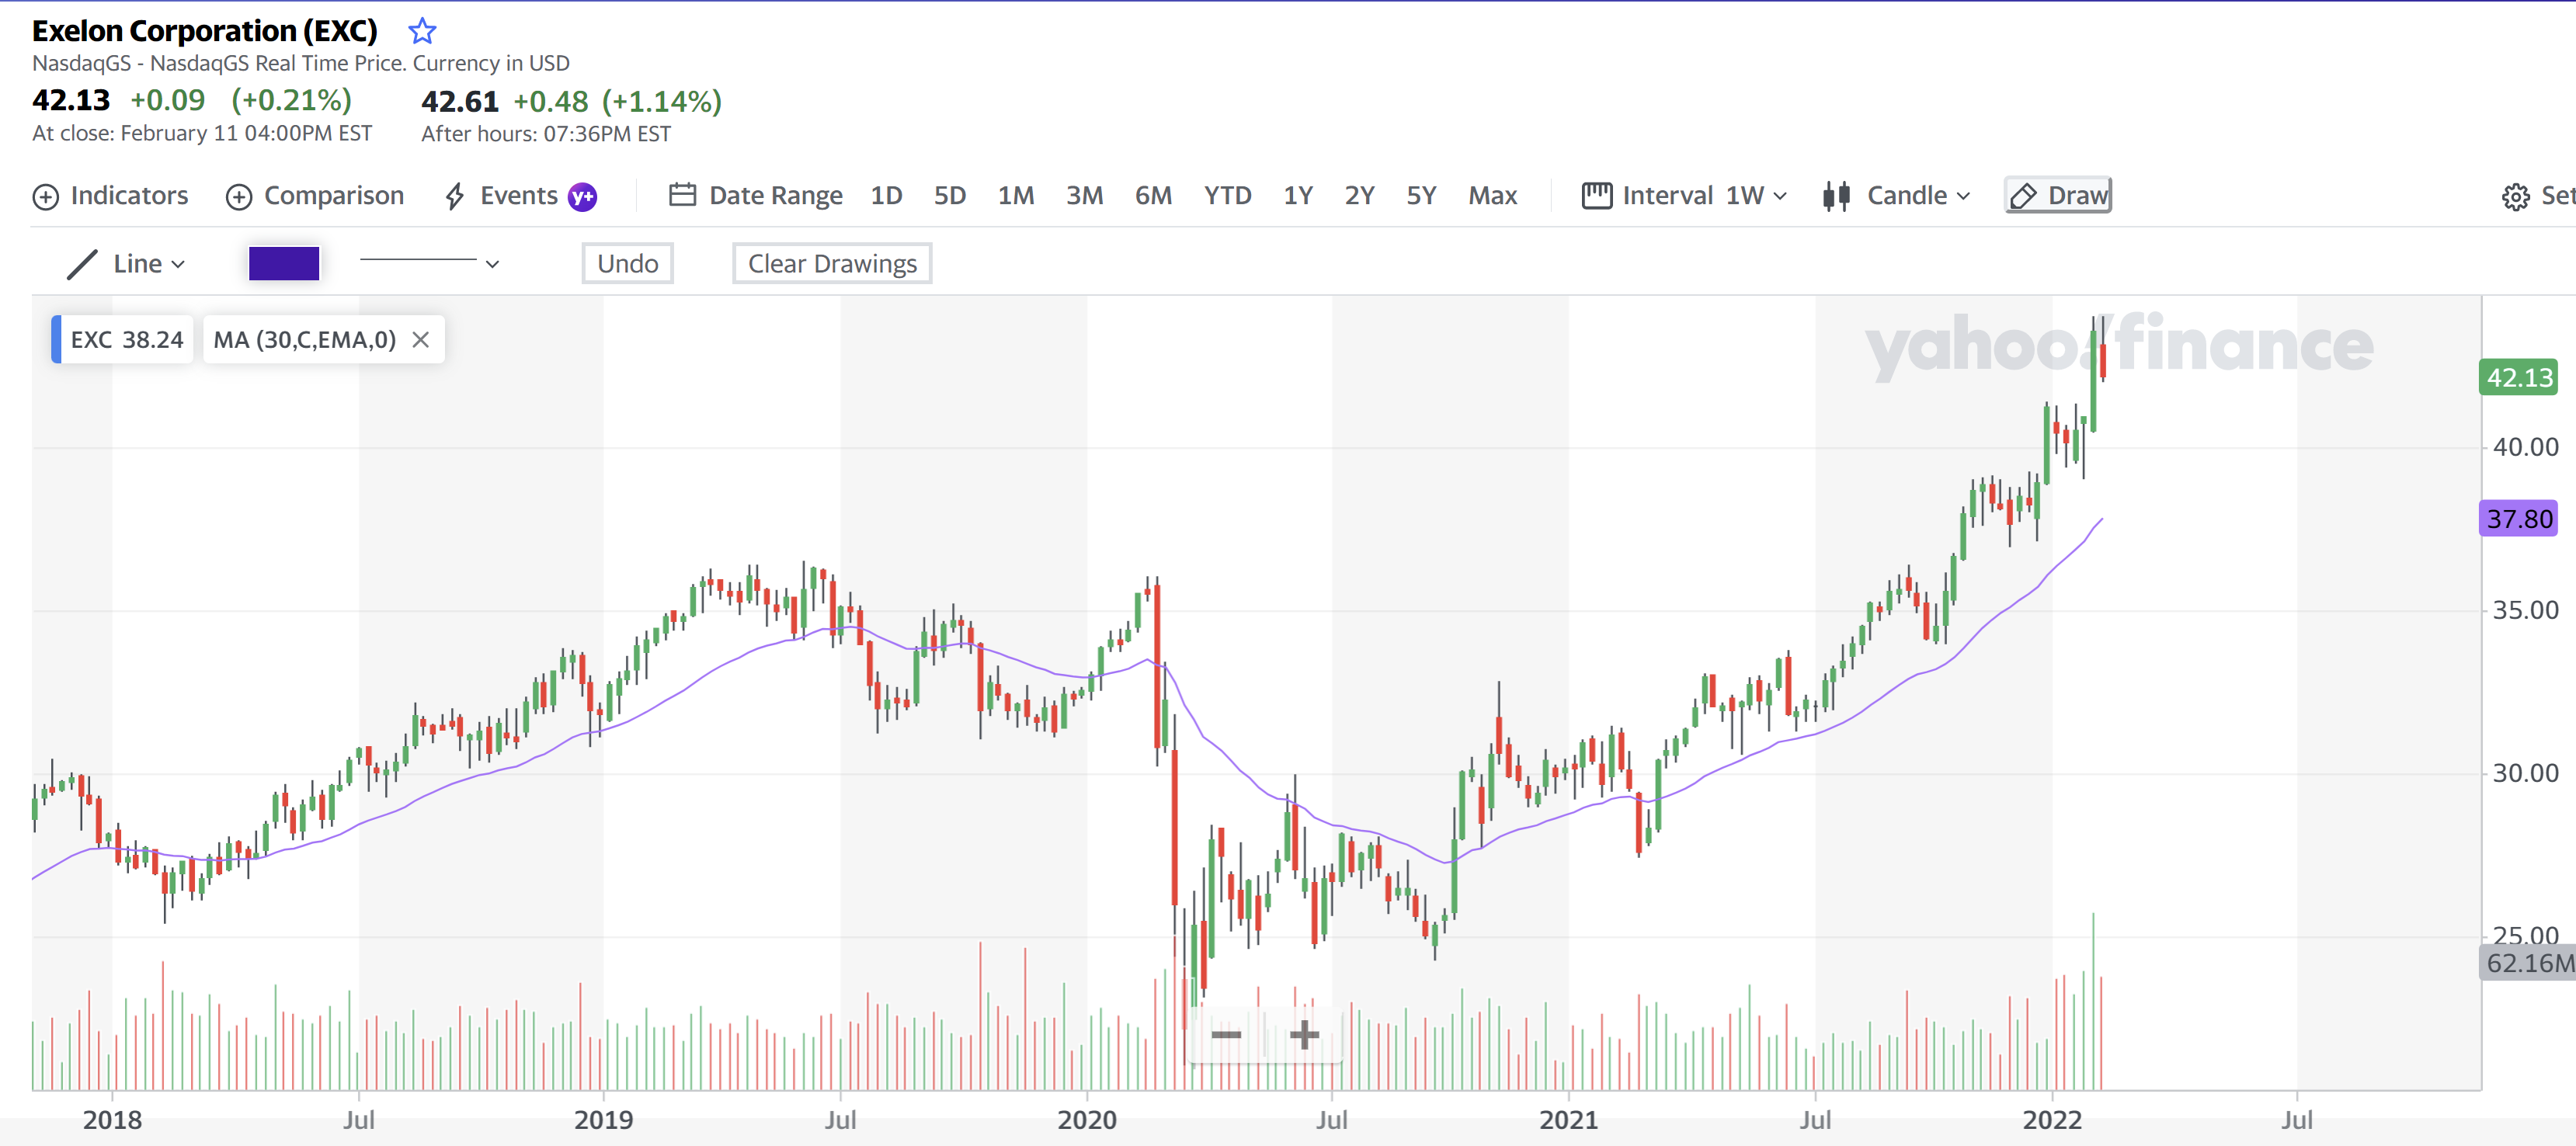This screenshot has height=1146, width=2576.
Task: Click the 2022 x-axis label
Action: click(2052, 1120)
